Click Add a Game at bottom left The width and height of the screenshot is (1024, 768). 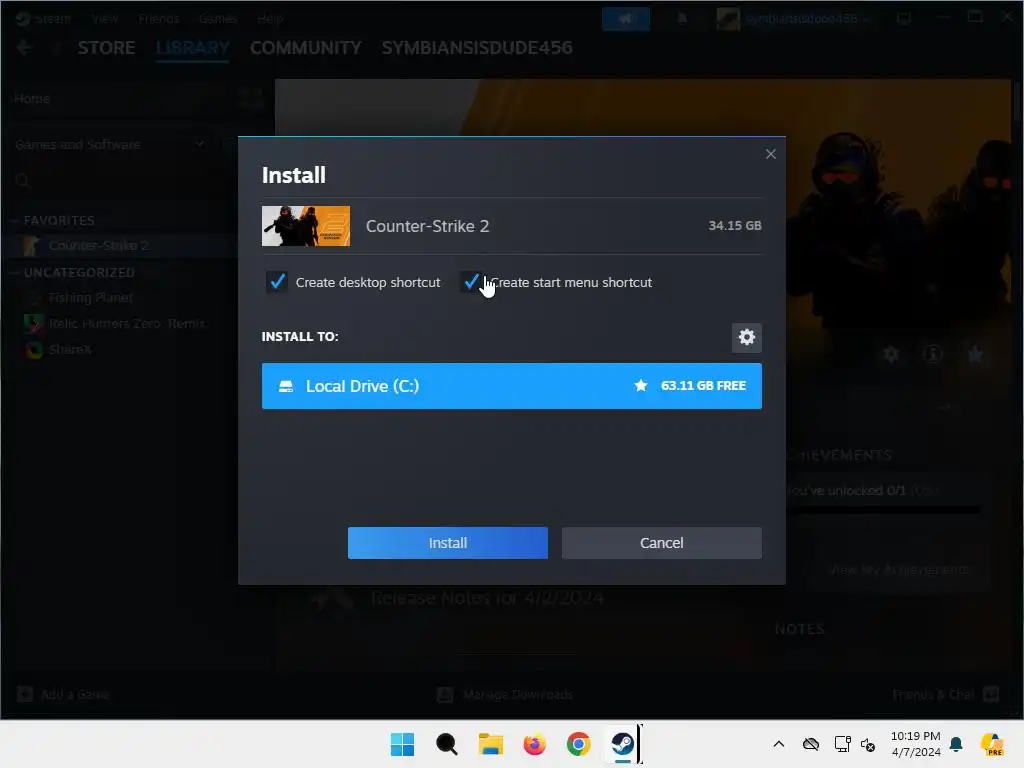pos(63,694)
